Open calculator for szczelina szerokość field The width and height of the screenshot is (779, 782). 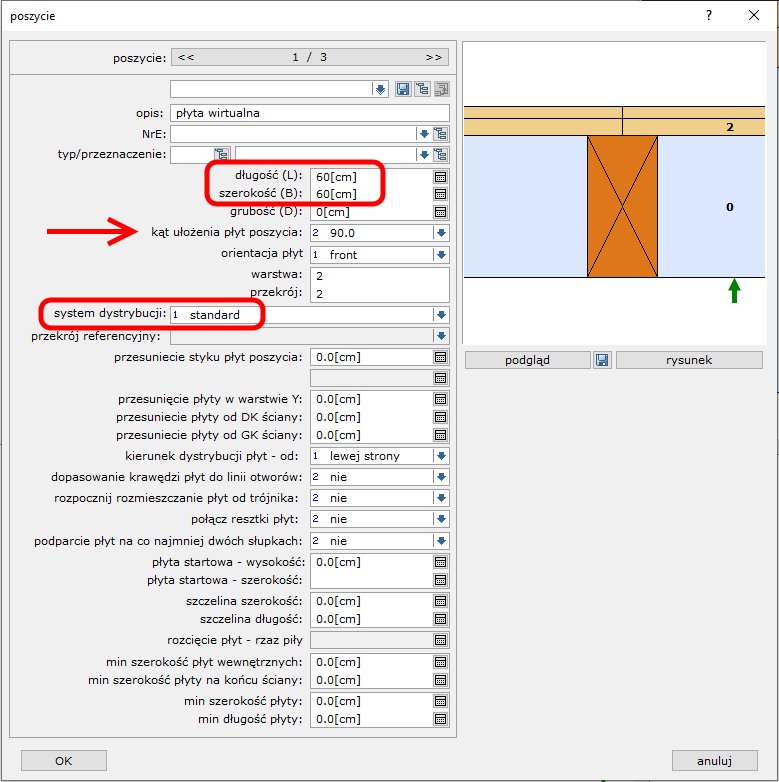click(440, 601)
